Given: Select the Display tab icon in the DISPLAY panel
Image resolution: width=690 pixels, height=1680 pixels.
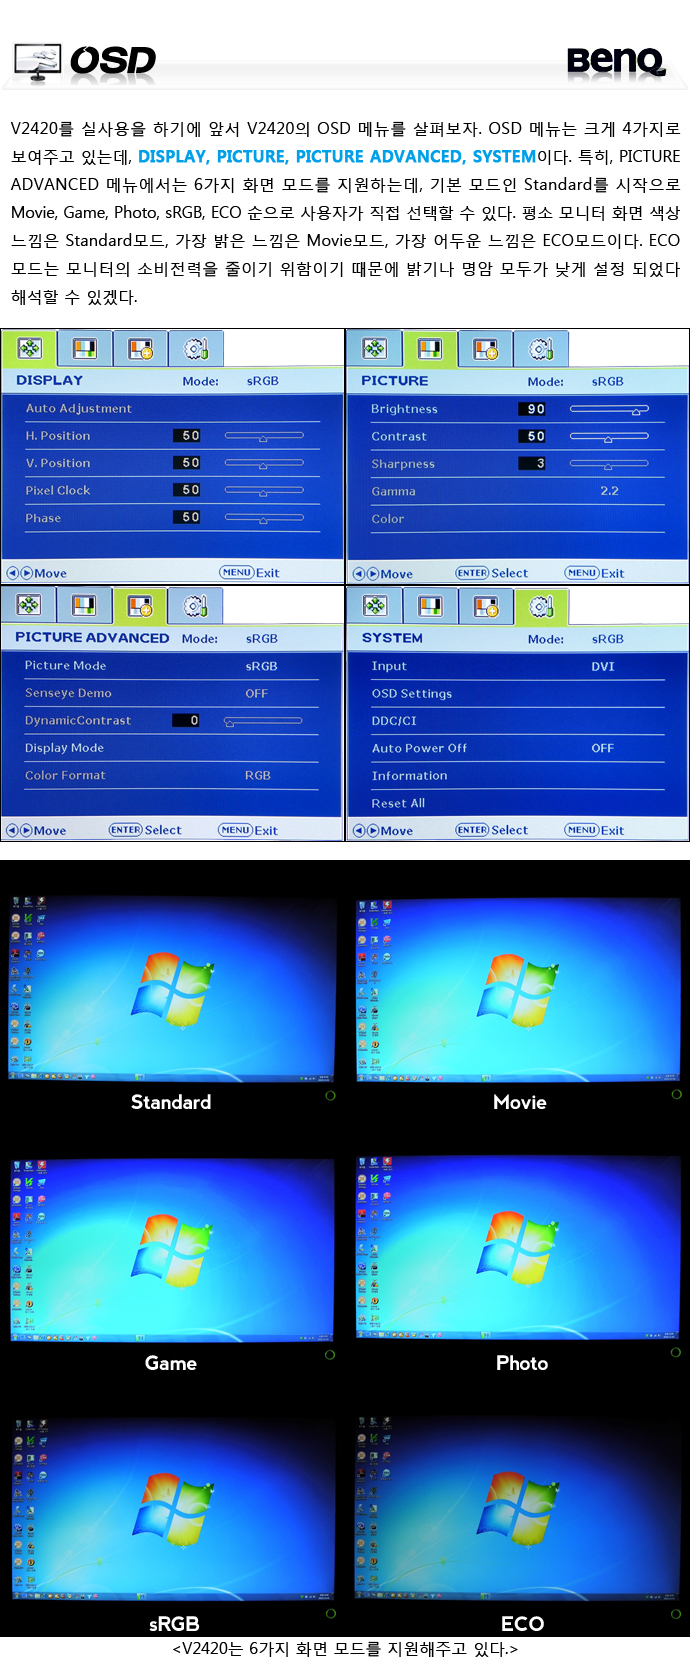Looking at the screenshot, I should click(29, 348).
